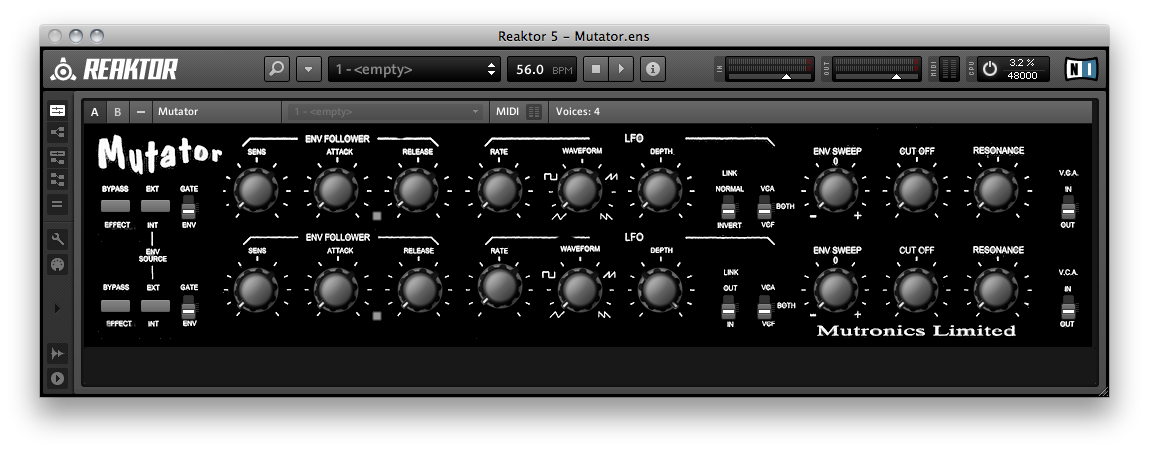This screenshot has height=452, width=1149.
Task: Toggle the bottom V.C.A. IN/OUT switch
Action: point(1068,306)
